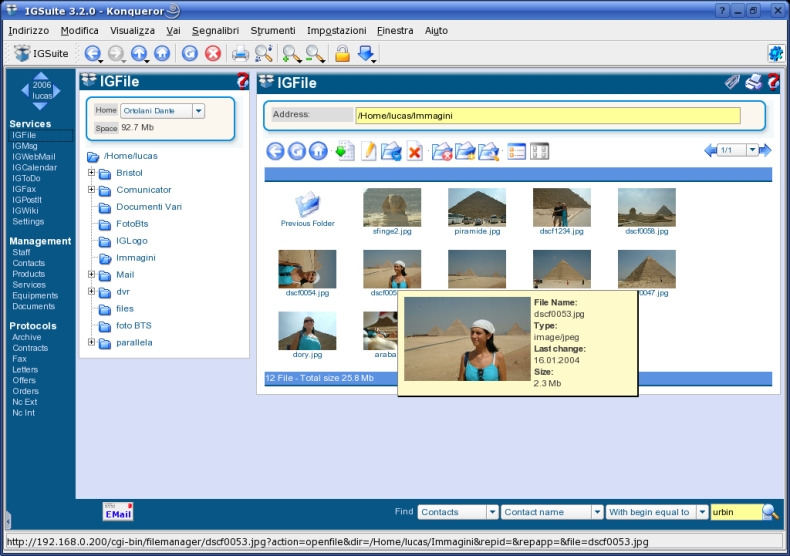Open the Strumenti menu
The width and height of the screenshot is (790, 556).
point(273,31)
